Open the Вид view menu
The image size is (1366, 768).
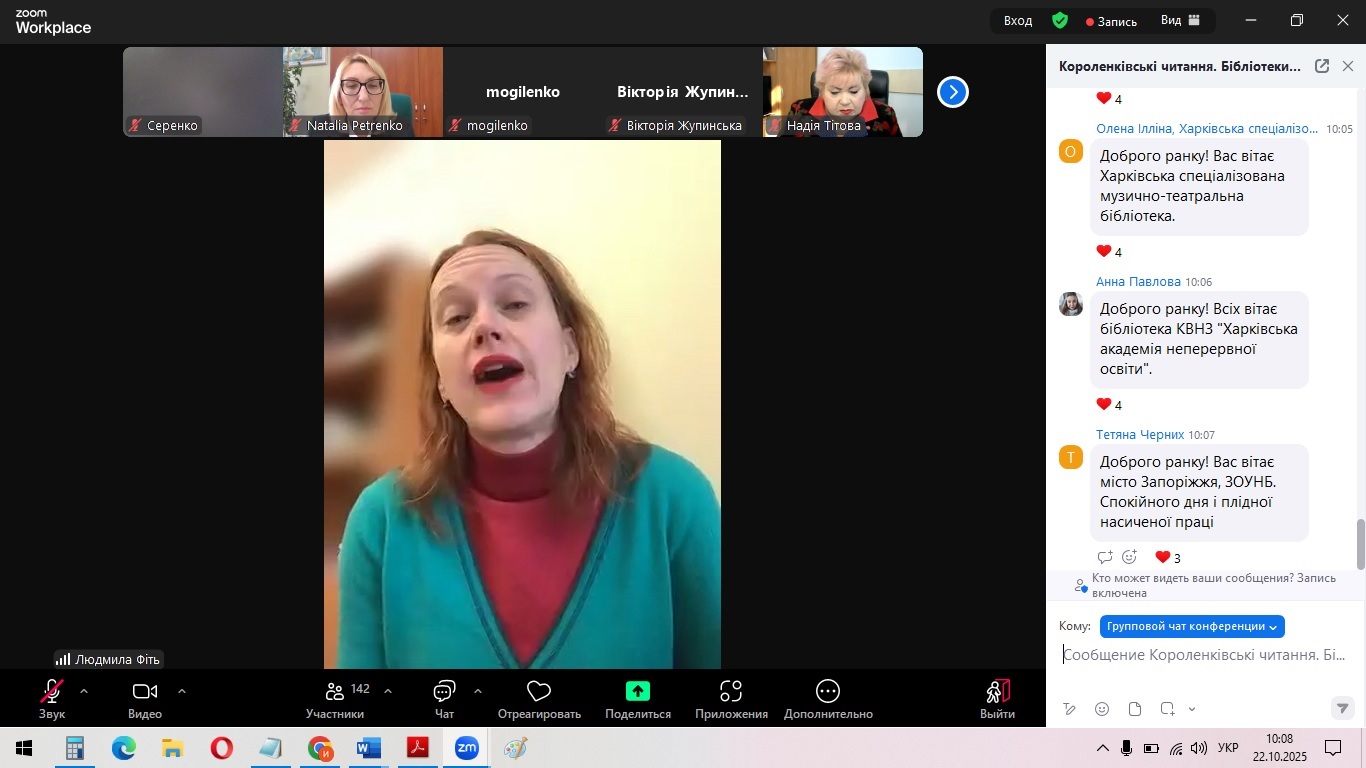[x=1180, y=20]
